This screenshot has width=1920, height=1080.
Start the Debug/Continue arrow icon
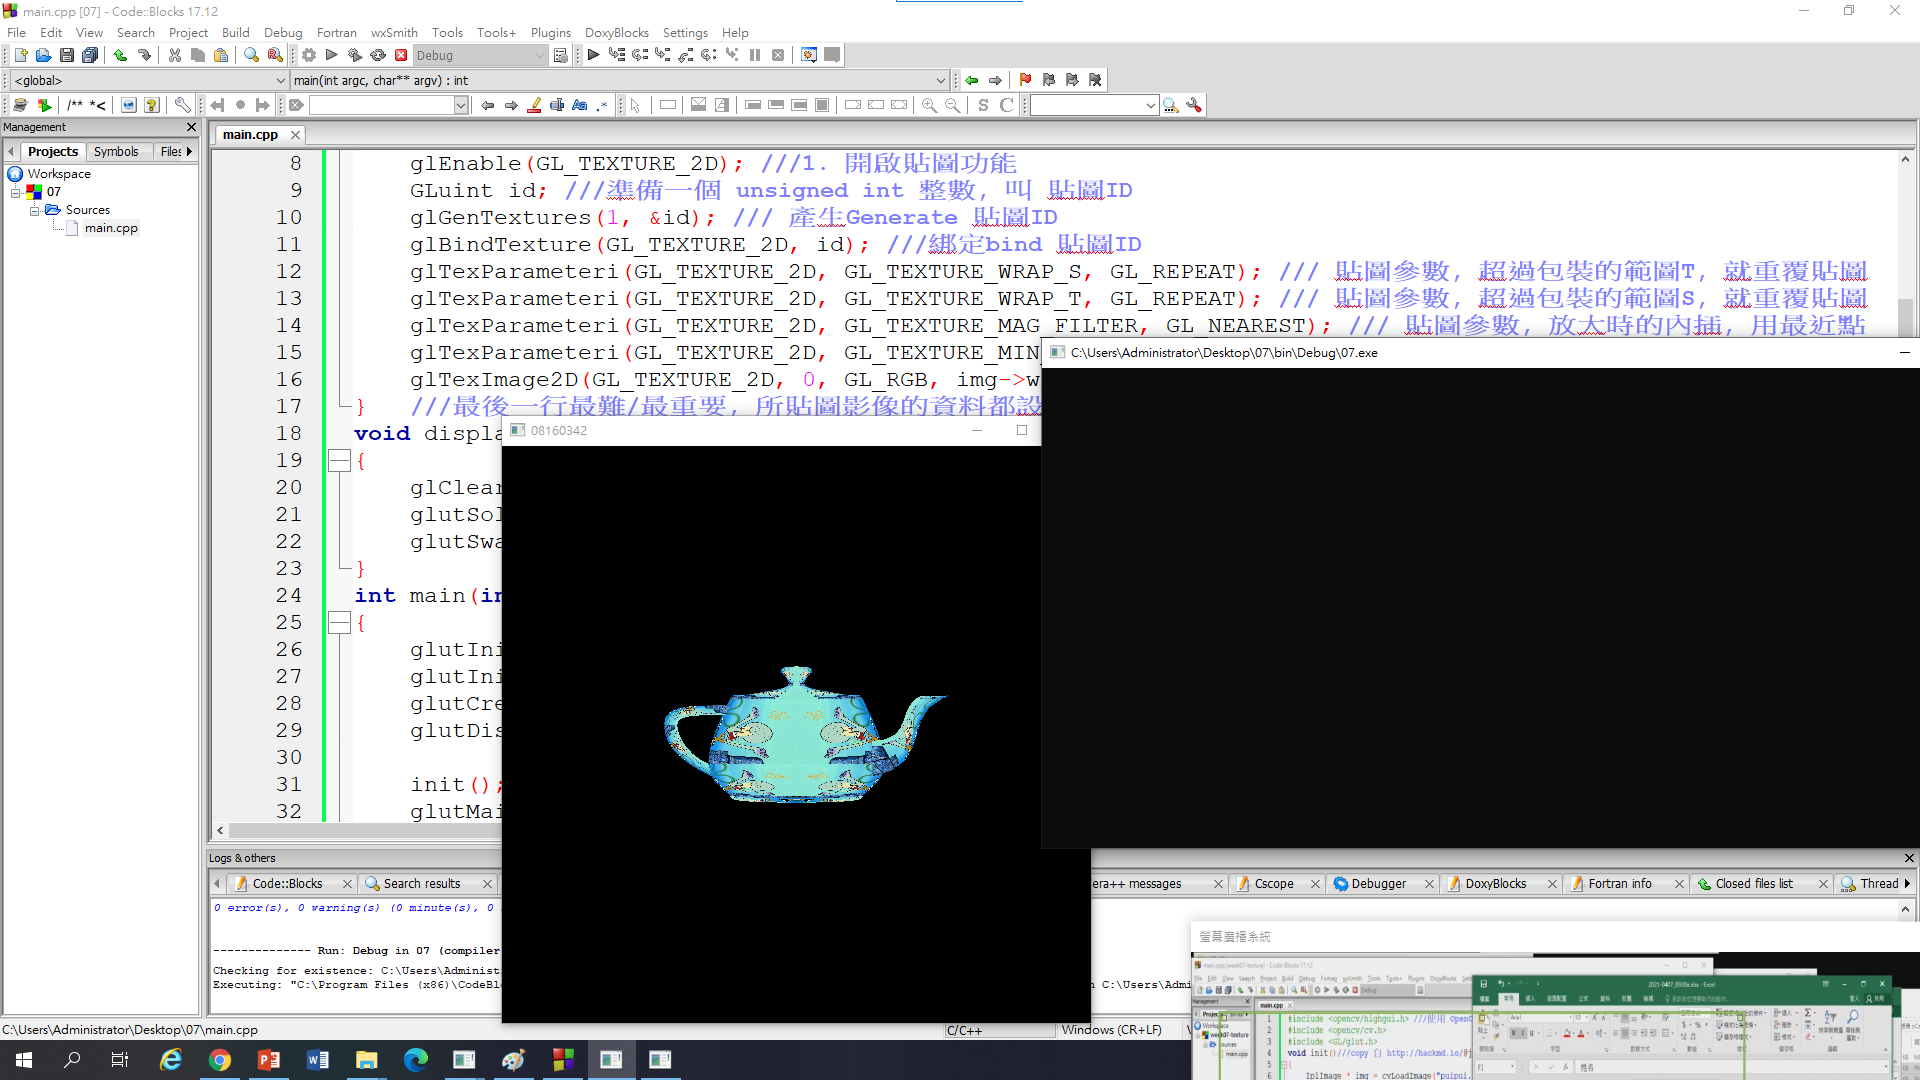[x=593, y=55]
